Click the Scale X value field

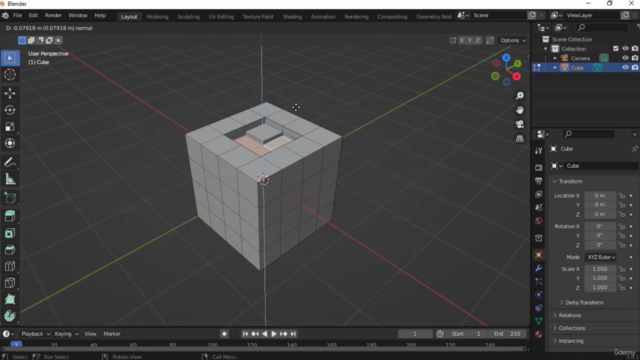pos(600,269)
